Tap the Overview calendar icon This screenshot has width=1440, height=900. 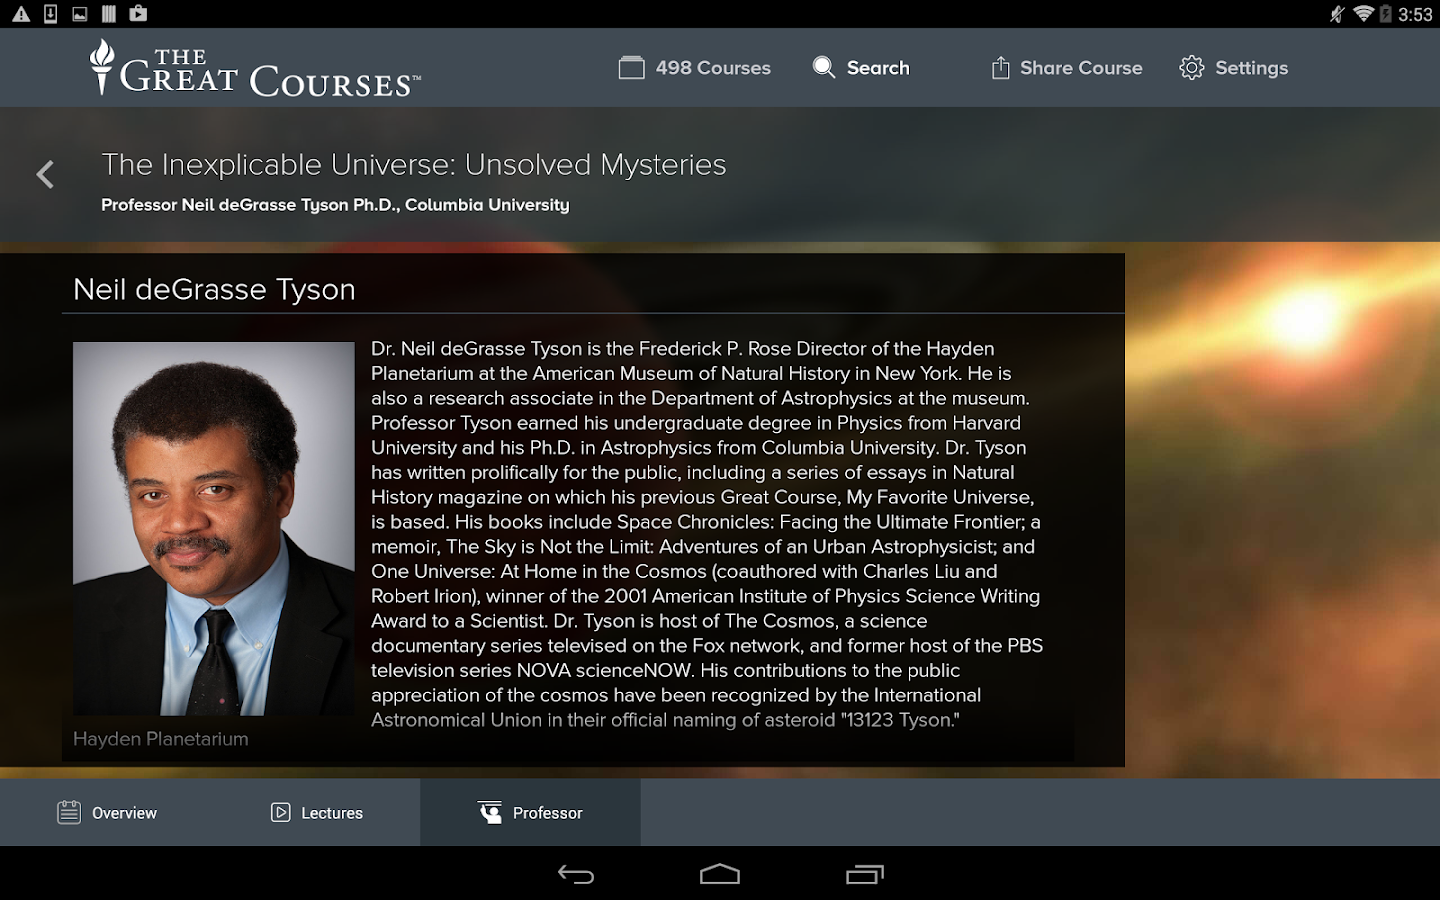(x=69, y=812)
